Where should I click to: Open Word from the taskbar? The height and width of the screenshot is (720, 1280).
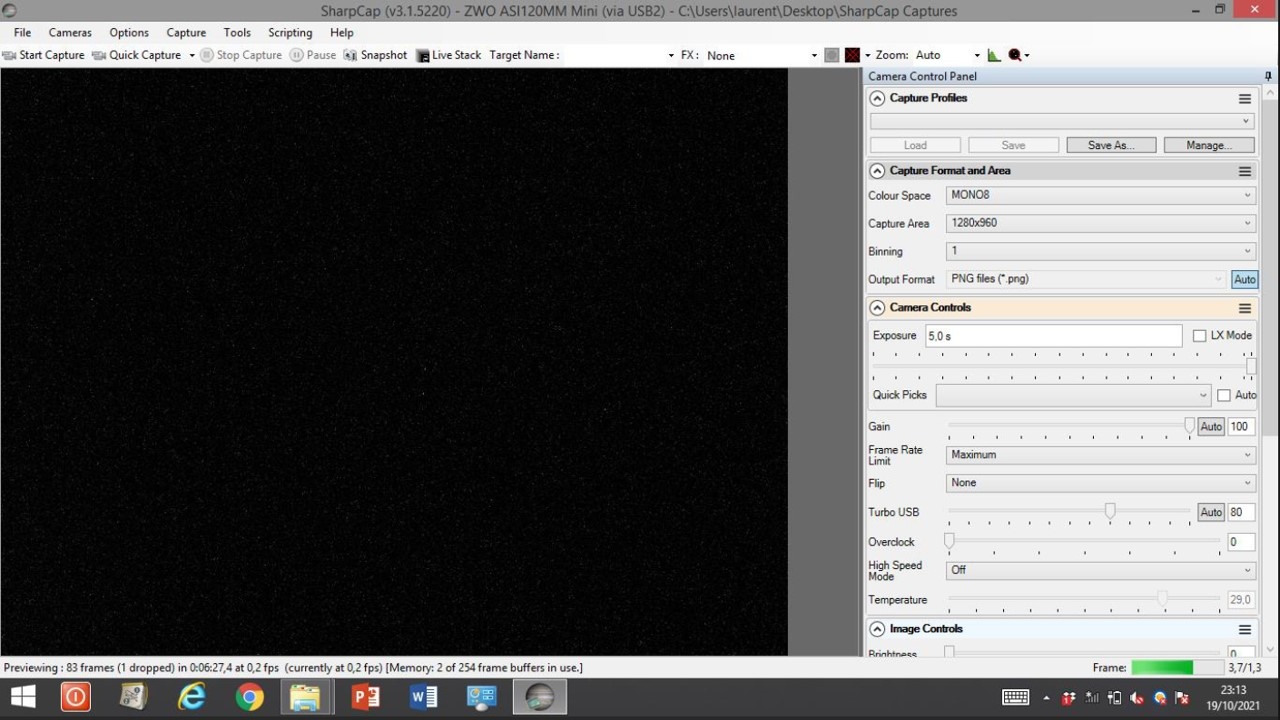click(x=423, y=697)
